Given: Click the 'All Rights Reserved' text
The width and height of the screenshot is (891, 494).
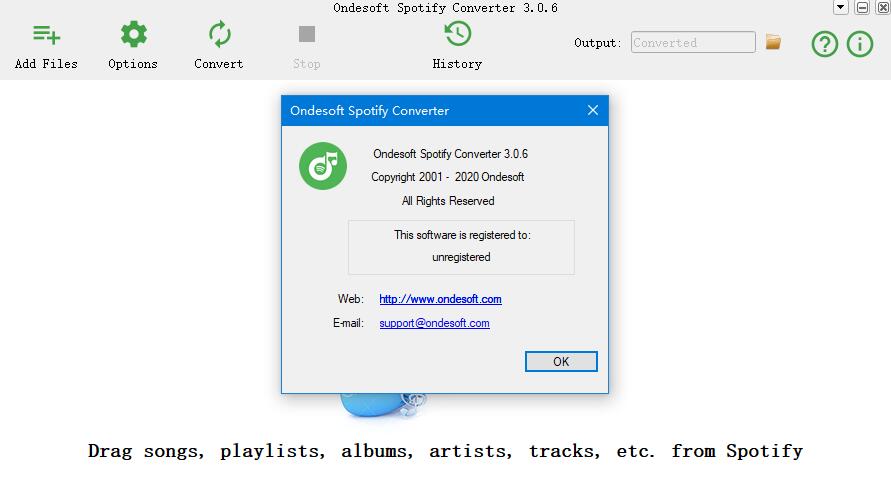Looking at the screenshot, I should tap(448, 201).
